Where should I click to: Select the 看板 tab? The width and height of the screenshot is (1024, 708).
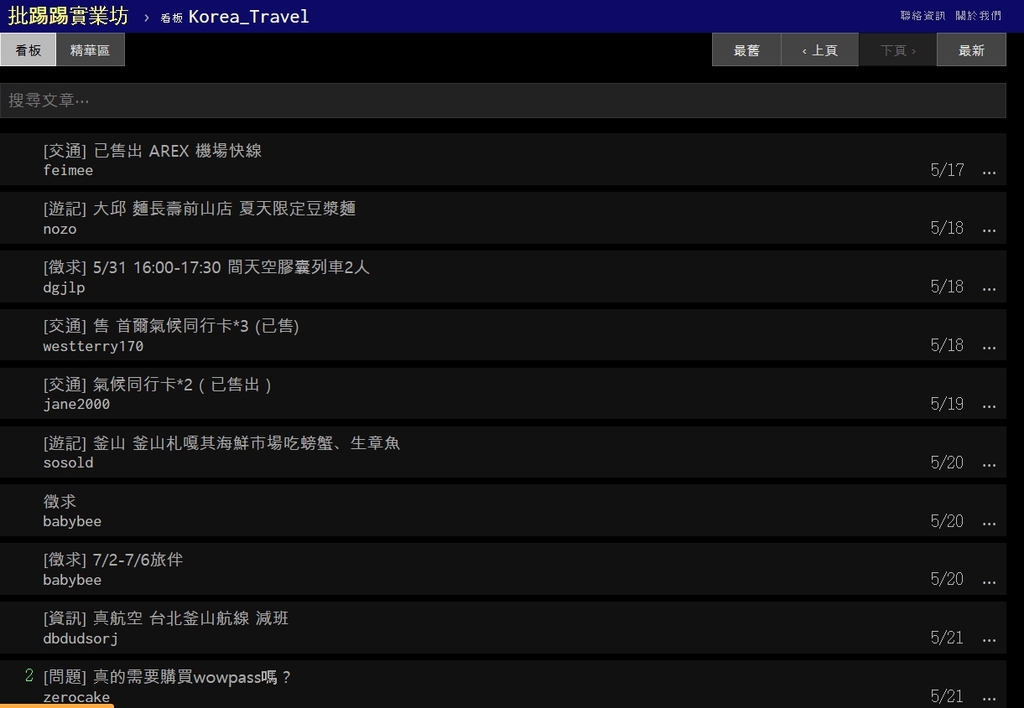pos(28,50)
